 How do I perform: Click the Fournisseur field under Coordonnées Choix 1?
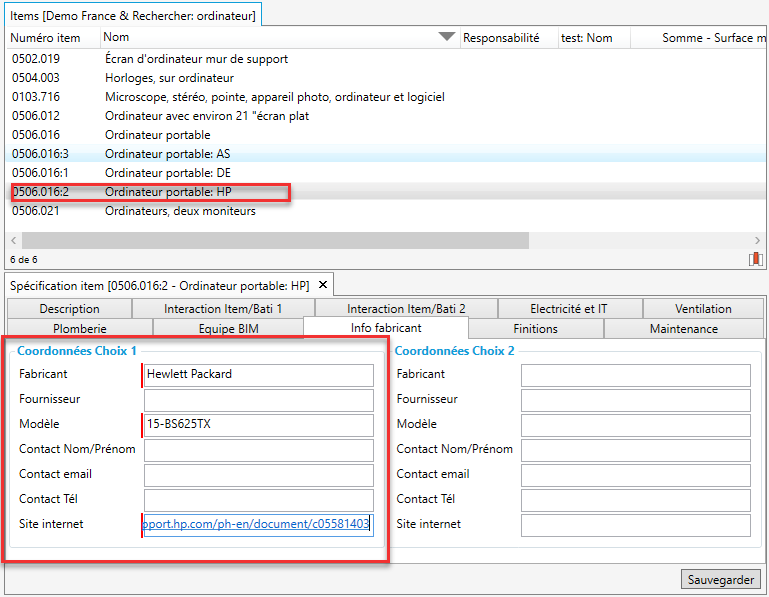[258, 400]
